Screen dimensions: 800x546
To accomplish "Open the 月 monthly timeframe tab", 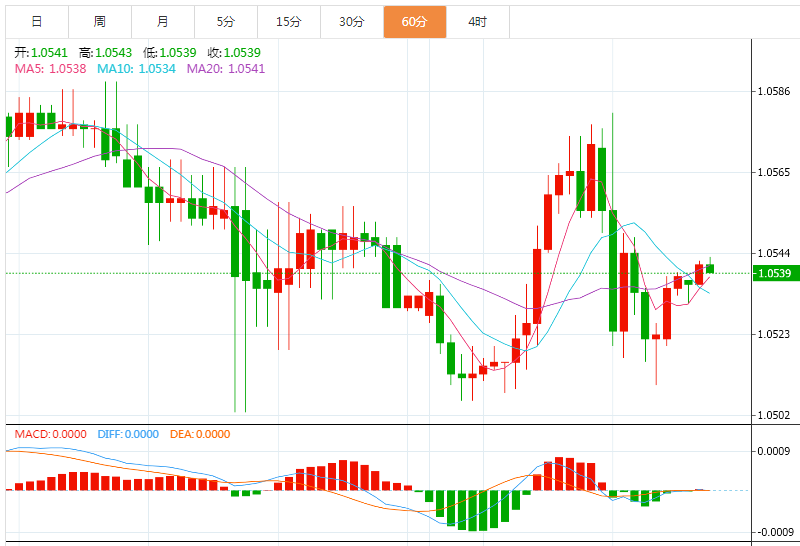I will (x=163, y=22).
